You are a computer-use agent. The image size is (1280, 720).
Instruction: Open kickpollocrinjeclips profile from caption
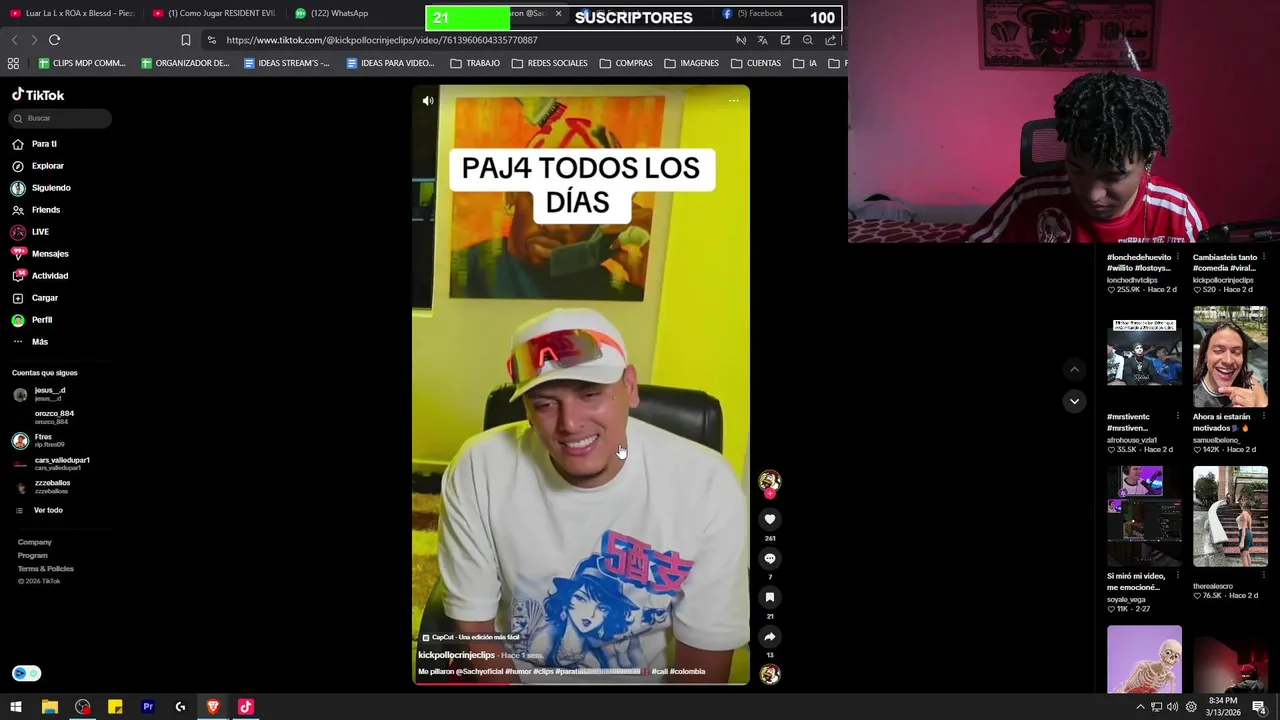point(456,655)
